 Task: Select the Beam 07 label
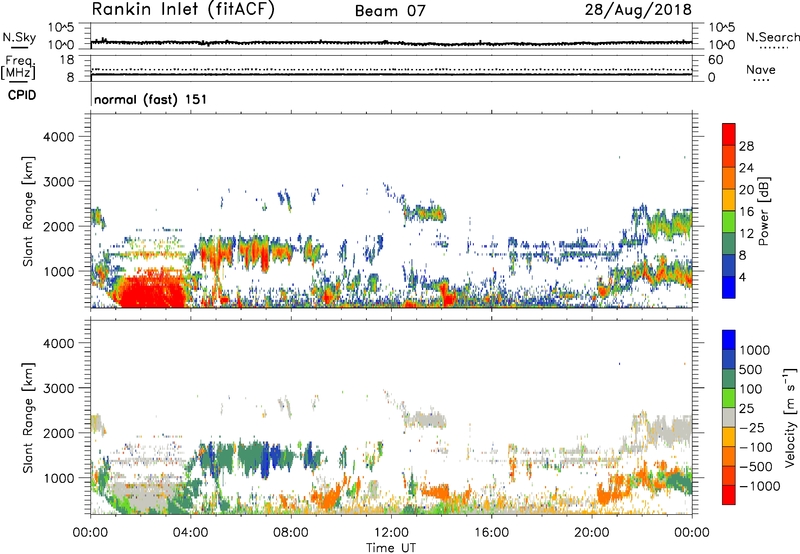click(390, 11)
